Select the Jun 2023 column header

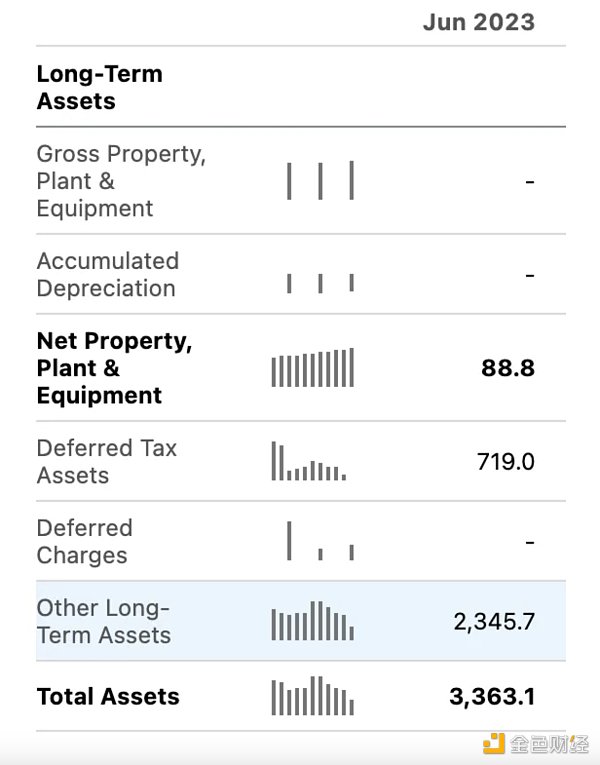point(478,23)
